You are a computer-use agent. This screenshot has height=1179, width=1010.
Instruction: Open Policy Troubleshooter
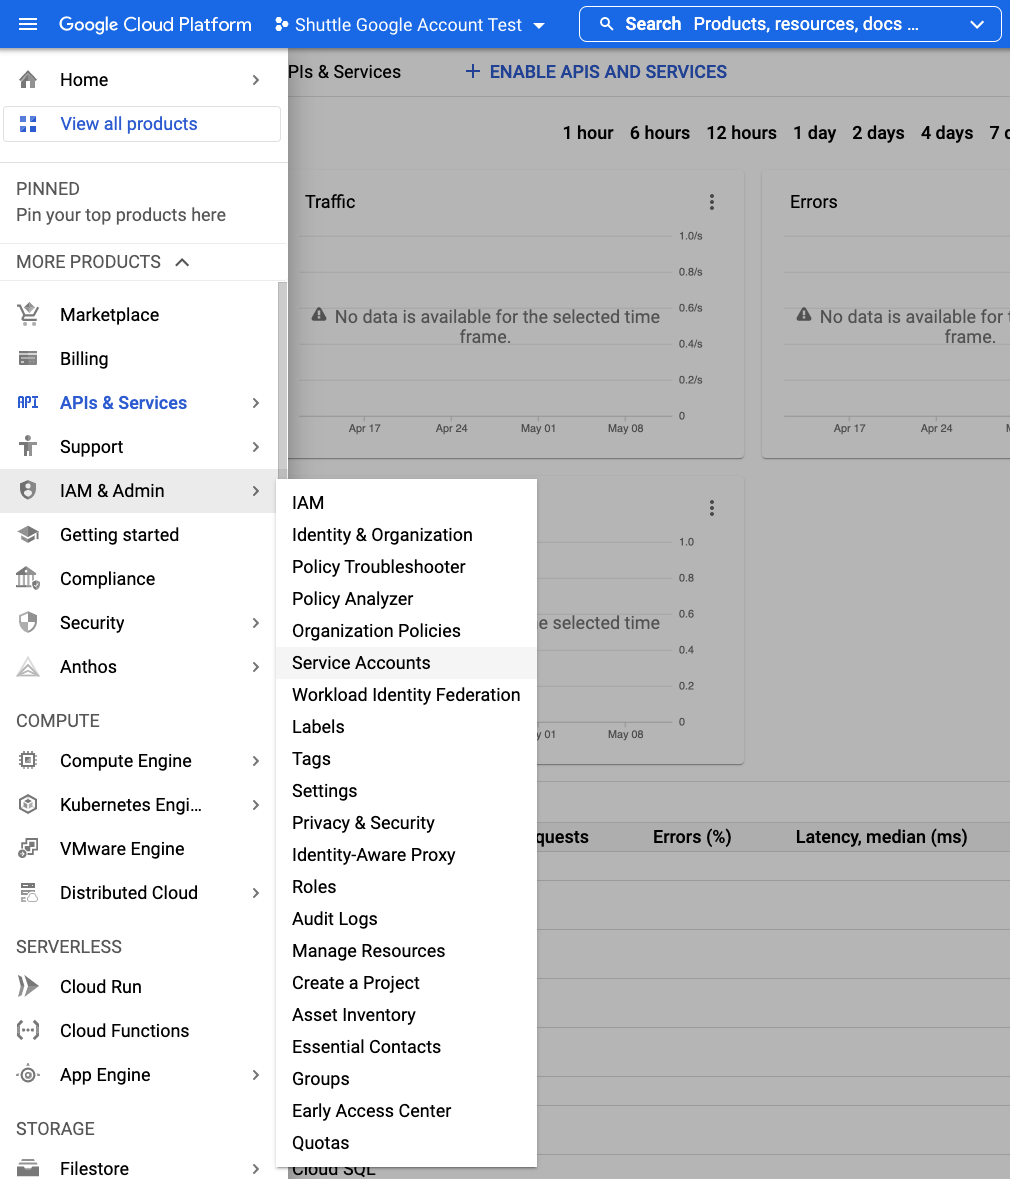(x=406, y=567)
